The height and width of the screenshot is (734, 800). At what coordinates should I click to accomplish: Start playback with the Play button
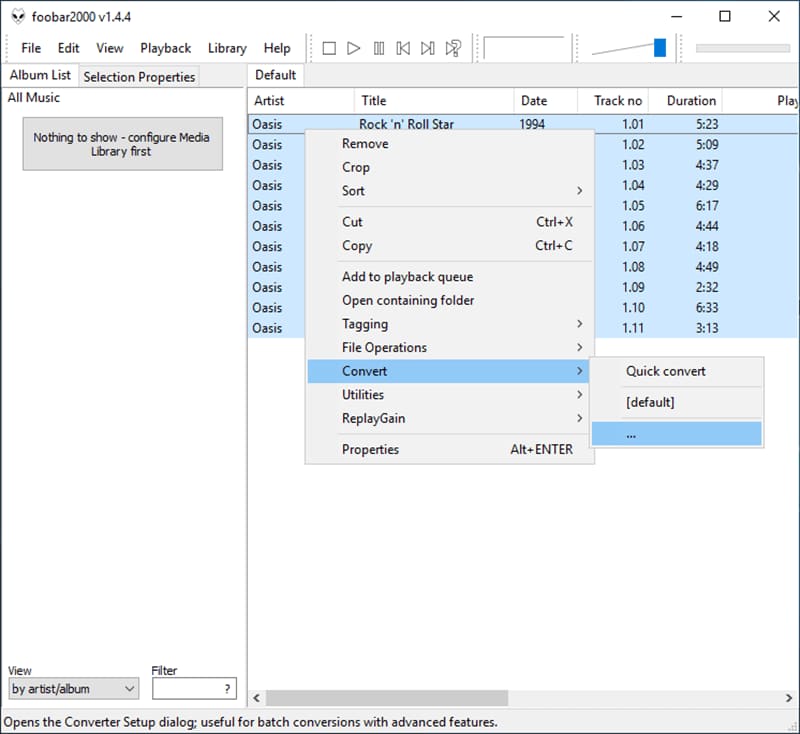pos(354,48)
